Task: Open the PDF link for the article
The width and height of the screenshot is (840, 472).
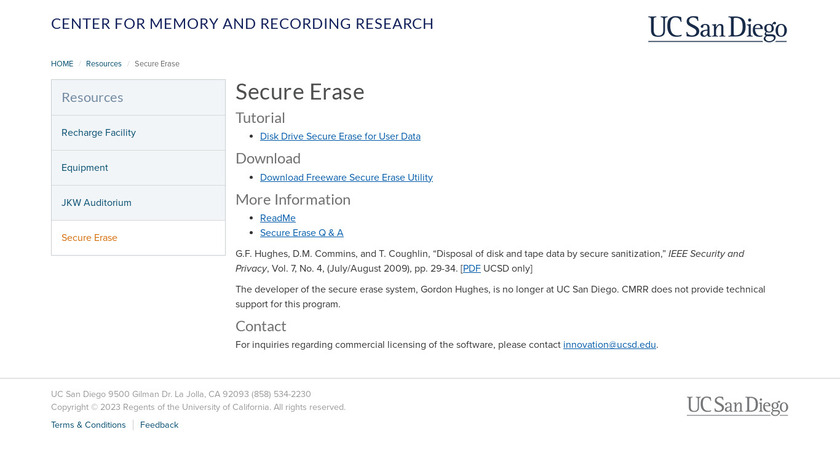Action: pyautogui.click(x=471, y=268)
